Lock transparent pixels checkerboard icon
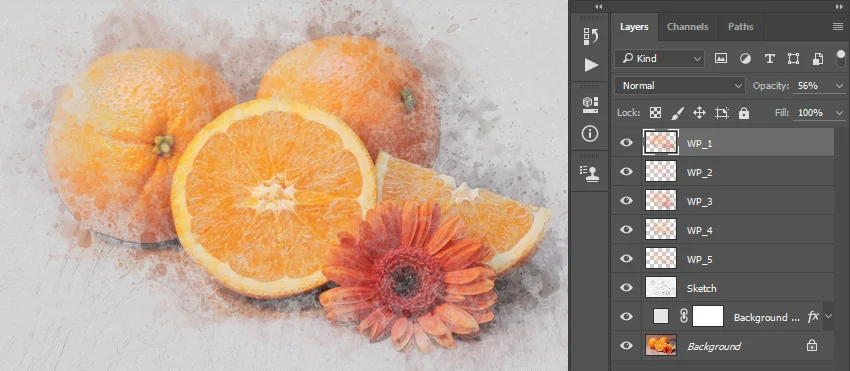The height and width of the screenshot is (371, 850). pyautogui.click(x=655, y=113)
